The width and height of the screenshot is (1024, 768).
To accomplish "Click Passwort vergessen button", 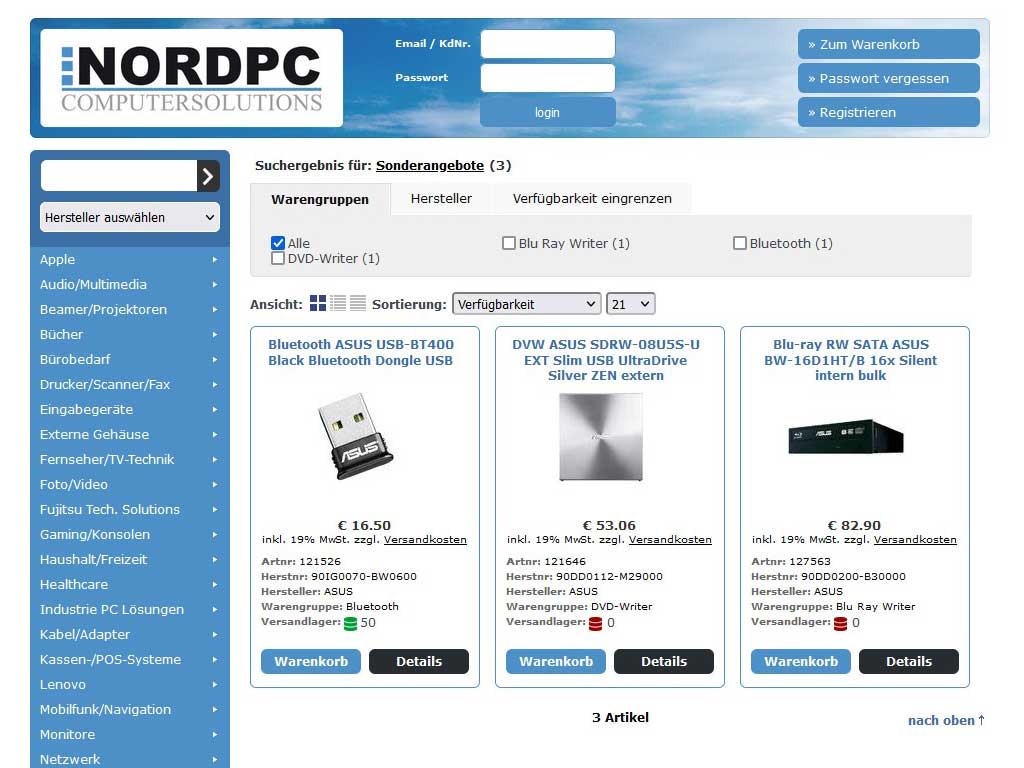I will click(x=888, y=78).
